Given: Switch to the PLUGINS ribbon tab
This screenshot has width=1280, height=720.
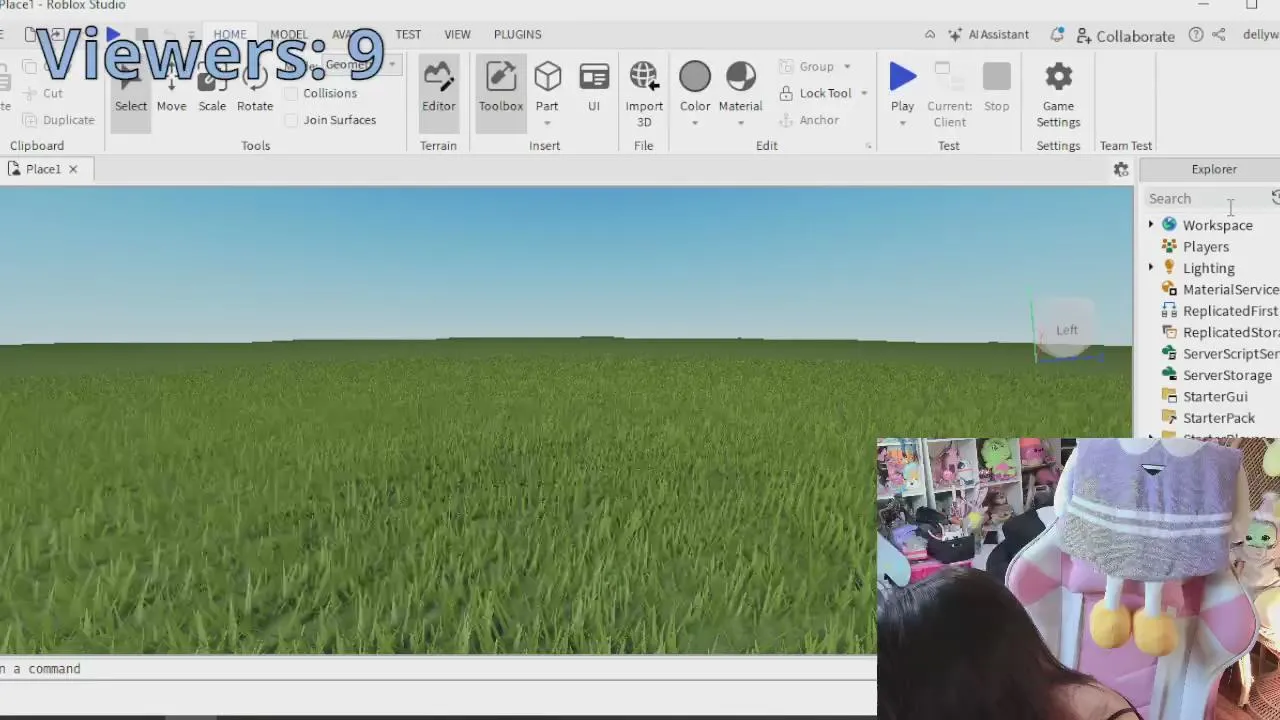Looking at the screenshot, I should (x=517, y=34).
